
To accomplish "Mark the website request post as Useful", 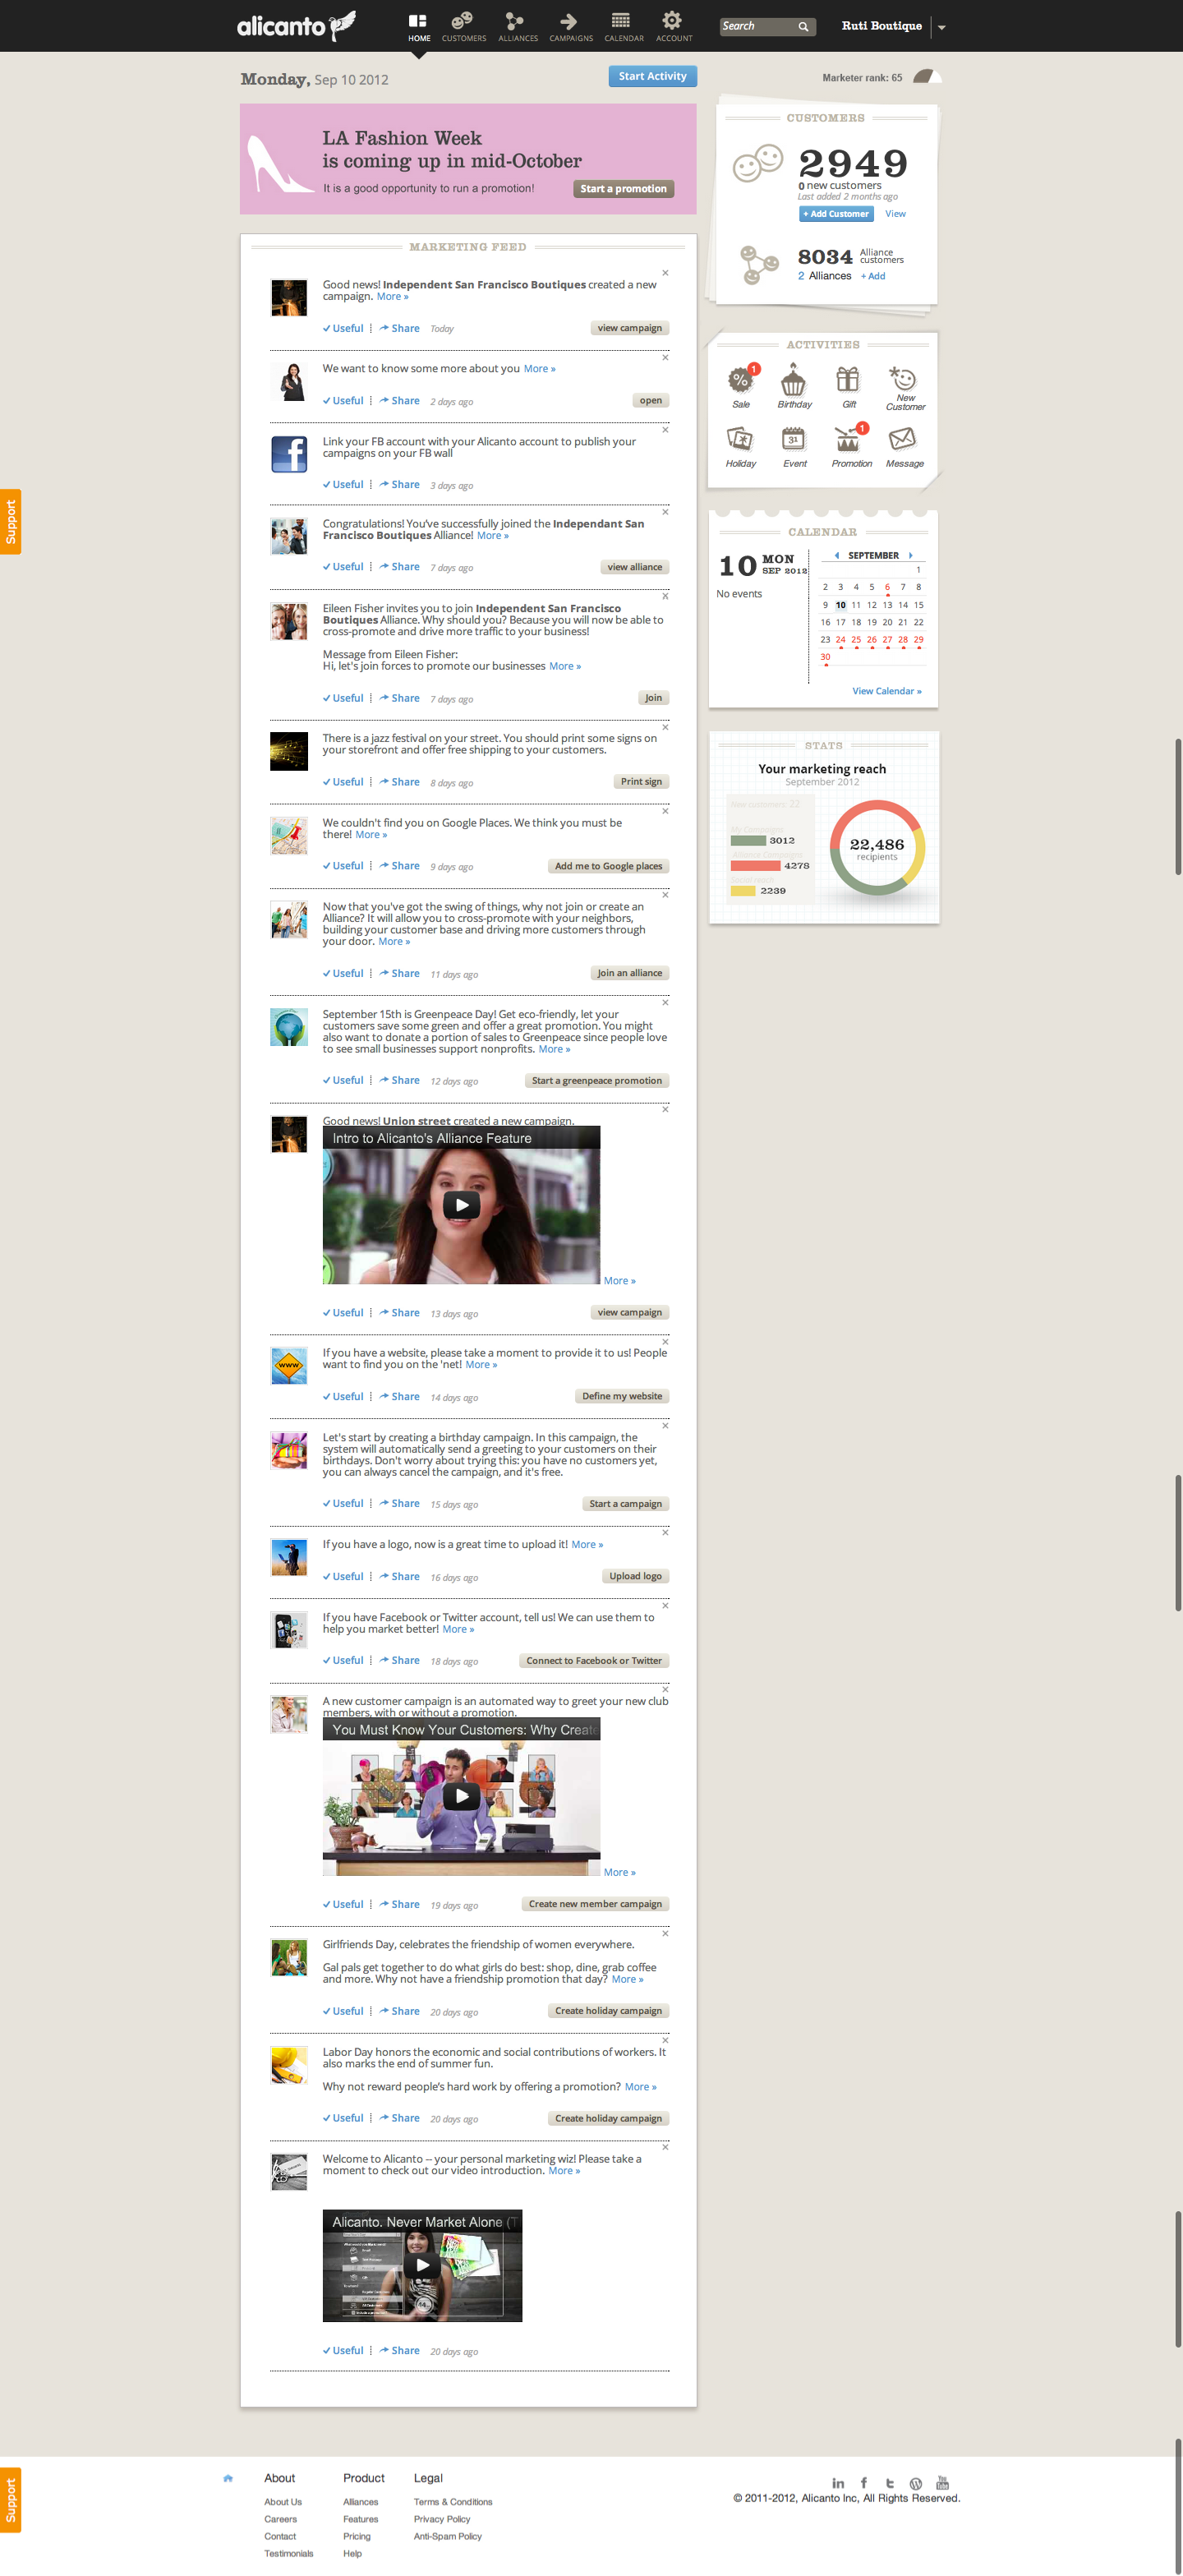I will click(343, 1397).
